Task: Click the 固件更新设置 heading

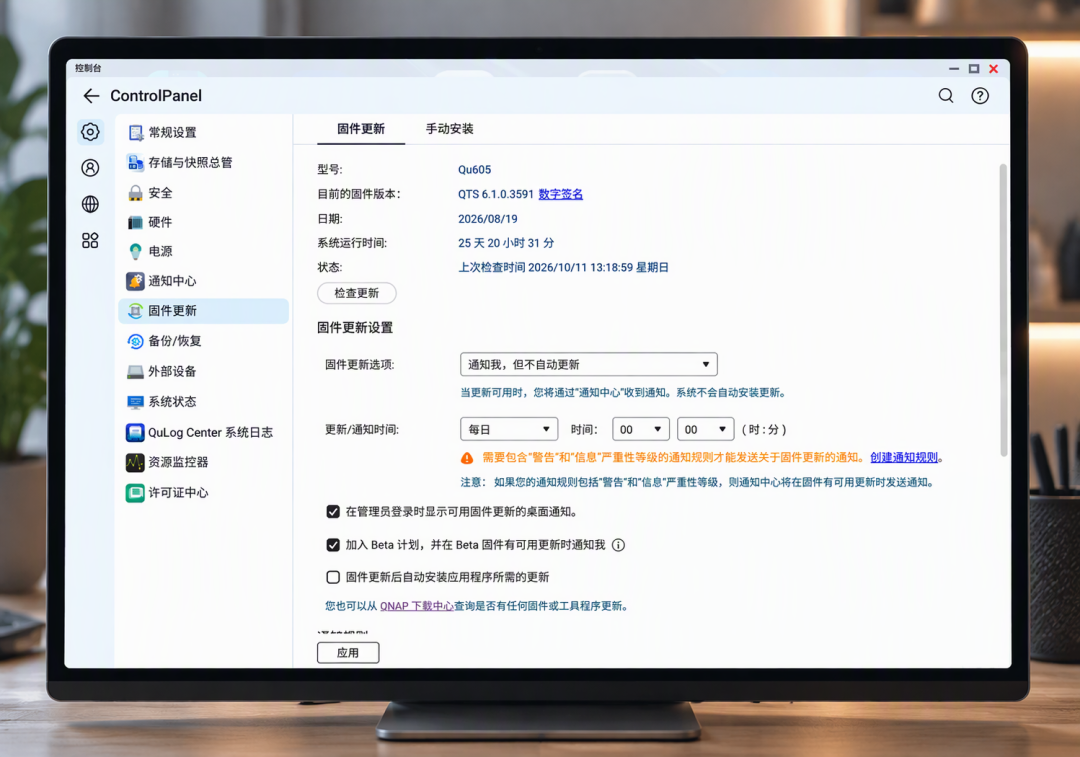Action: click(355, 328)
